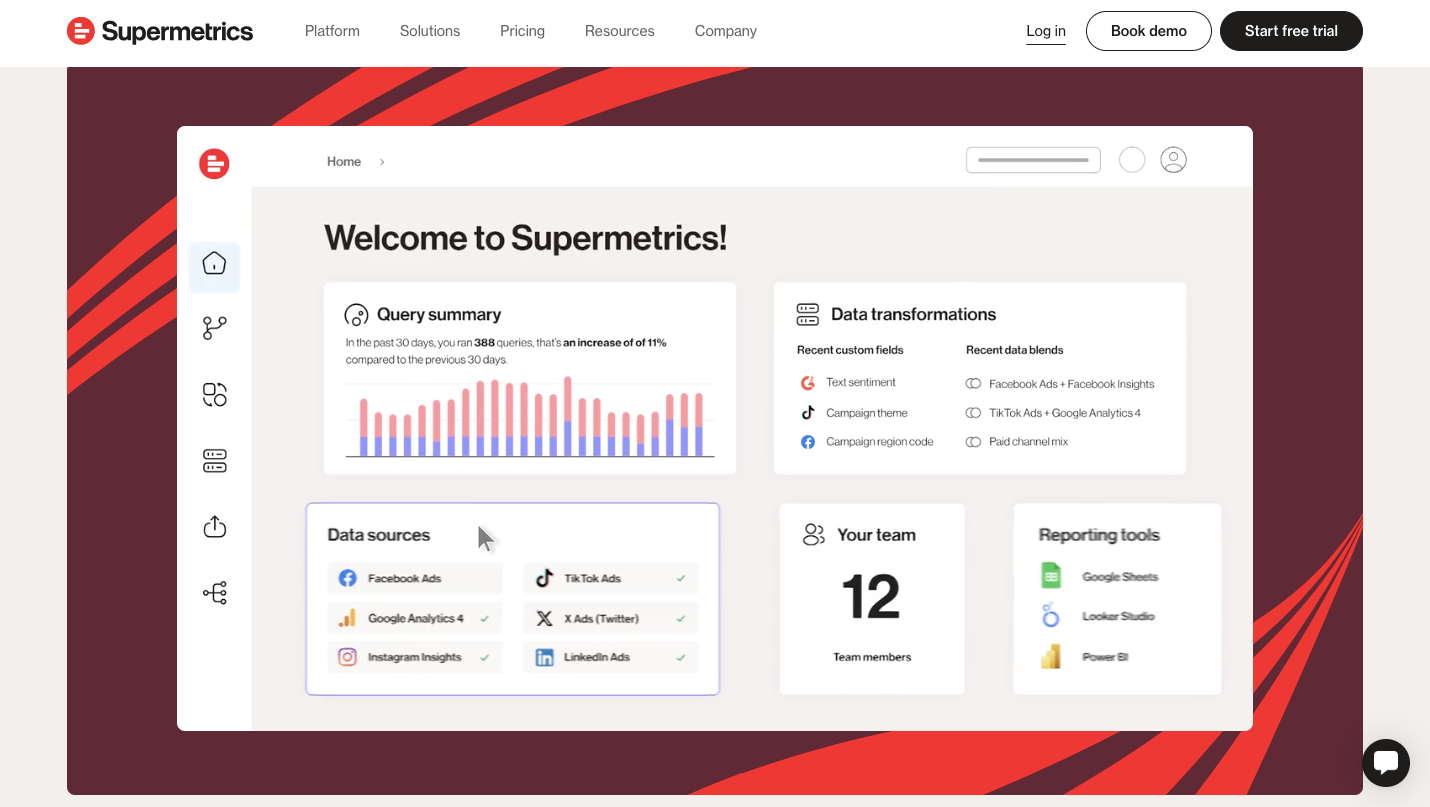Screen dimensions: 1430x807
Task: Click the Instagram Insights icon
Action: (347, 657)
